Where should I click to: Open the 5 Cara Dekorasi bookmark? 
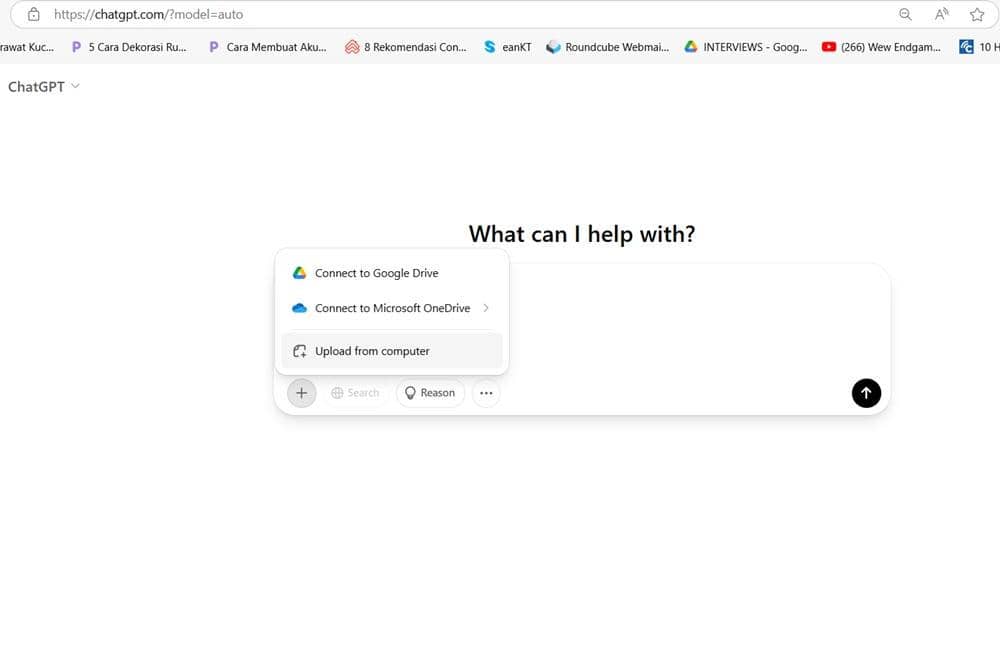point(128,47)
